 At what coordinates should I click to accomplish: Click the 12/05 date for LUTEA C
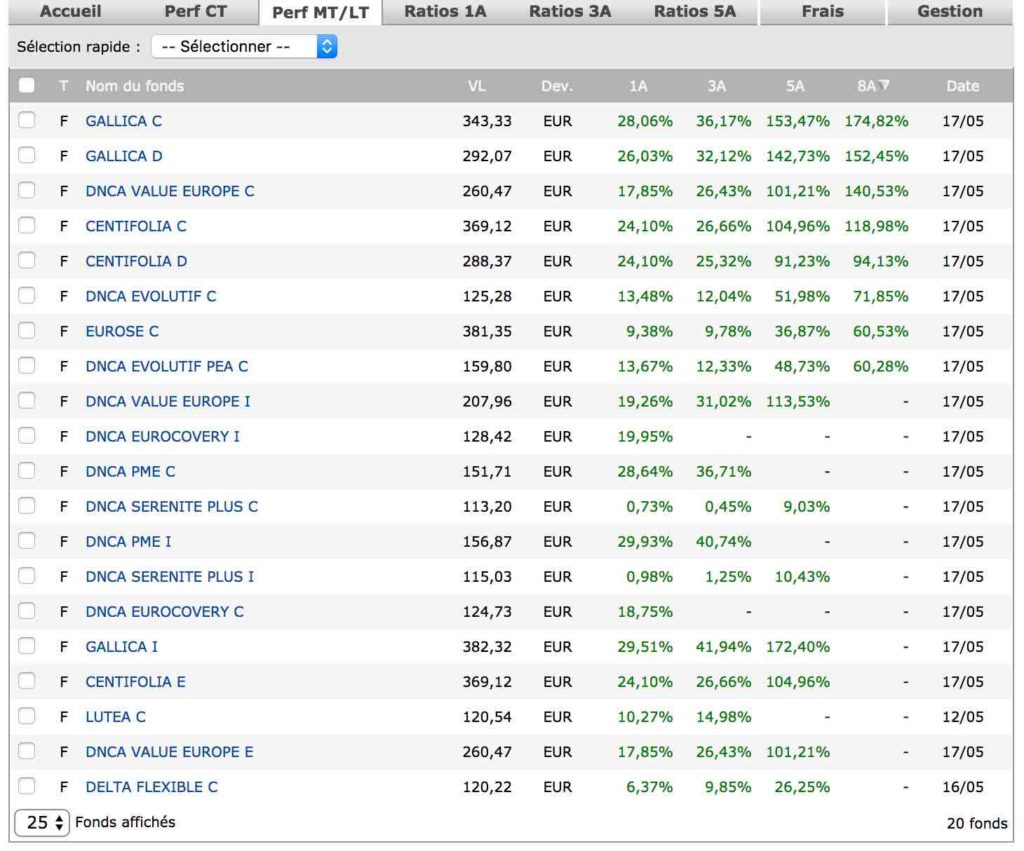pyautogui.click(x=963, y=717)
